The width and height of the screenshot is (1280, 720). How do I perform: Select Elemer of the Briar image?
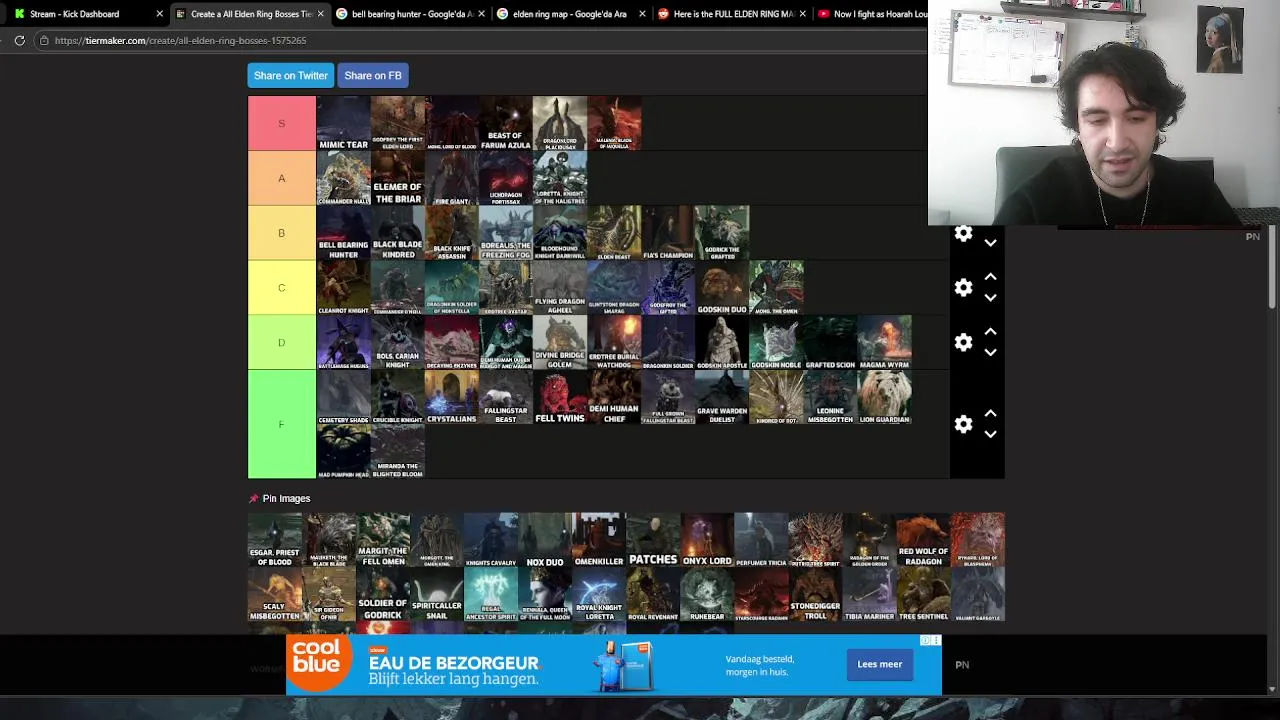click(397, 178)
